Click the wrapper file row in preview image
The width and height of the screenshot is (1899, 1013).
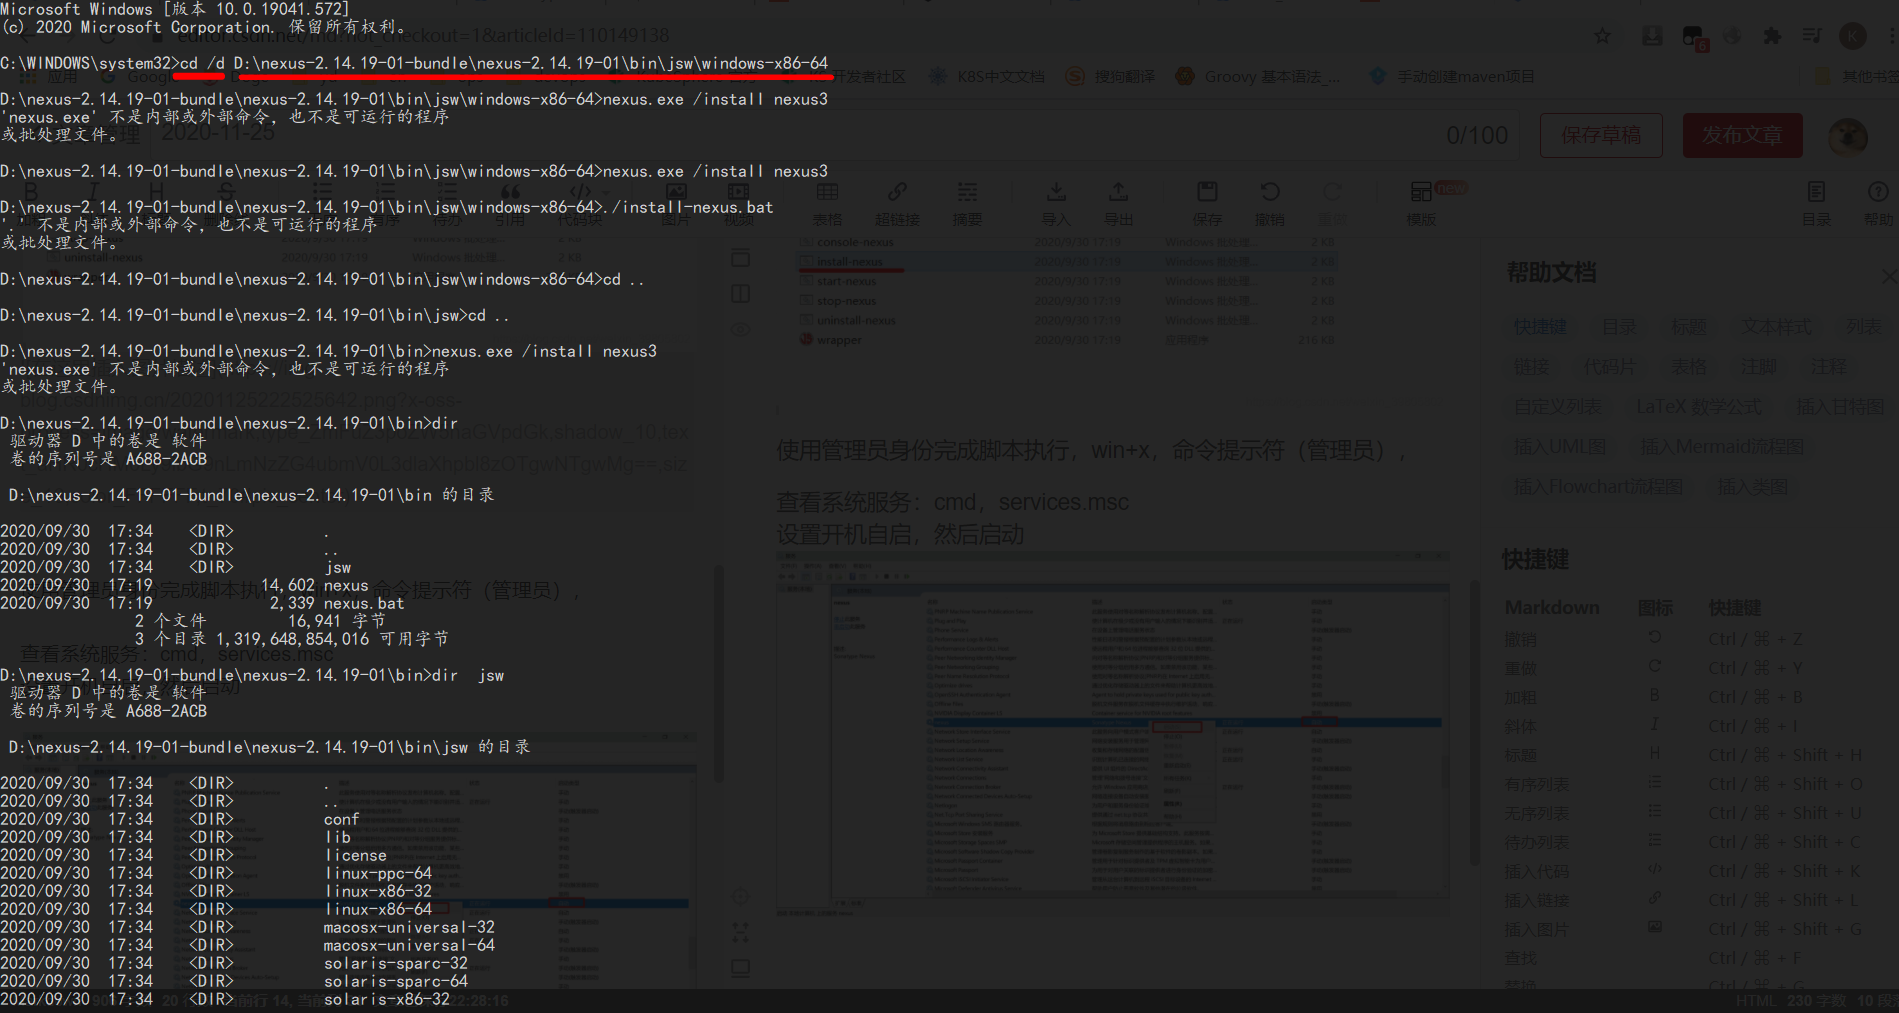(x=1067, y=340)
